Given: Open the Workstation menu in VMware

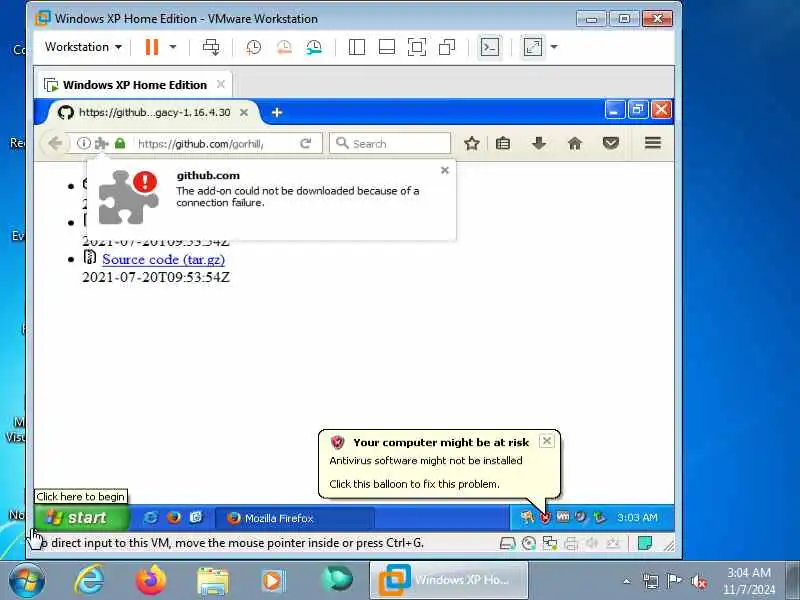Looking at the screenshot, I should (83, 47).
